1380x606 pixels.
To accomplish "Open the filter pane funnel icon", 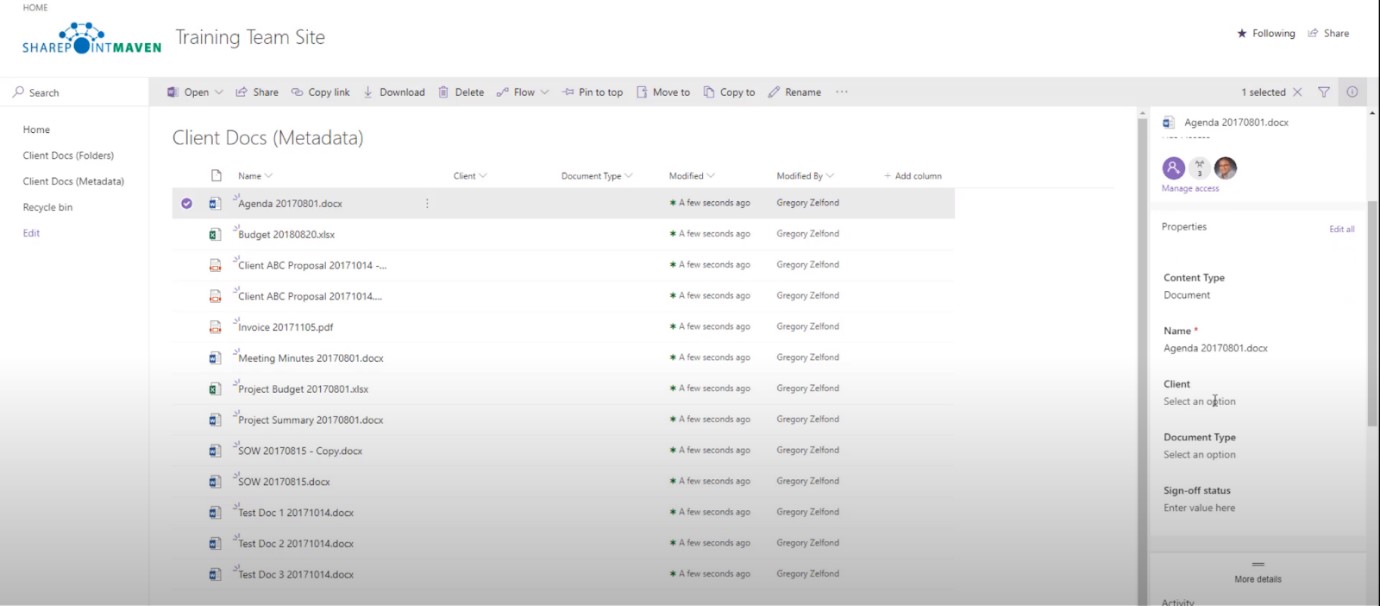I will 1324,92.
